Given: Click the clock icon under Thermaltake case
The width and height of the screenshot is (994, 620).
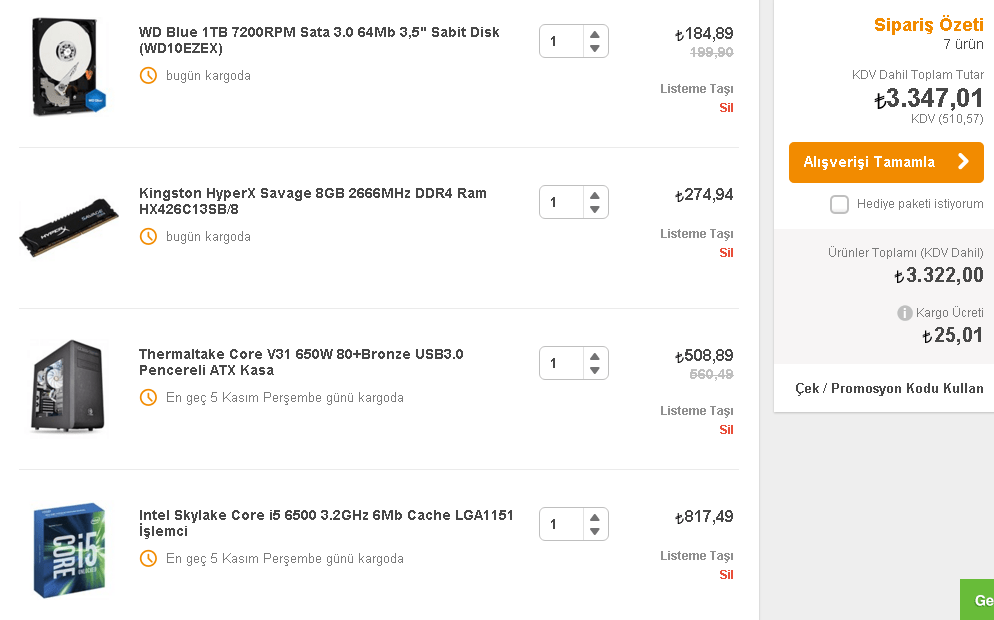Looking at the screenshot, I should (x=148, y=398).
